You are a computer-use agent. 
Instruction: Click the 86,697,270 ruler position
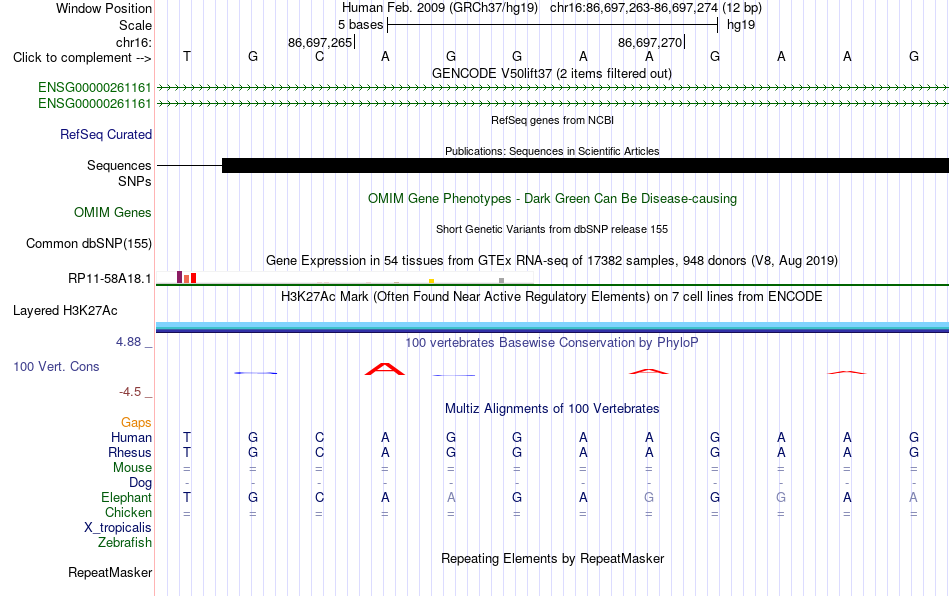[650, 42]
